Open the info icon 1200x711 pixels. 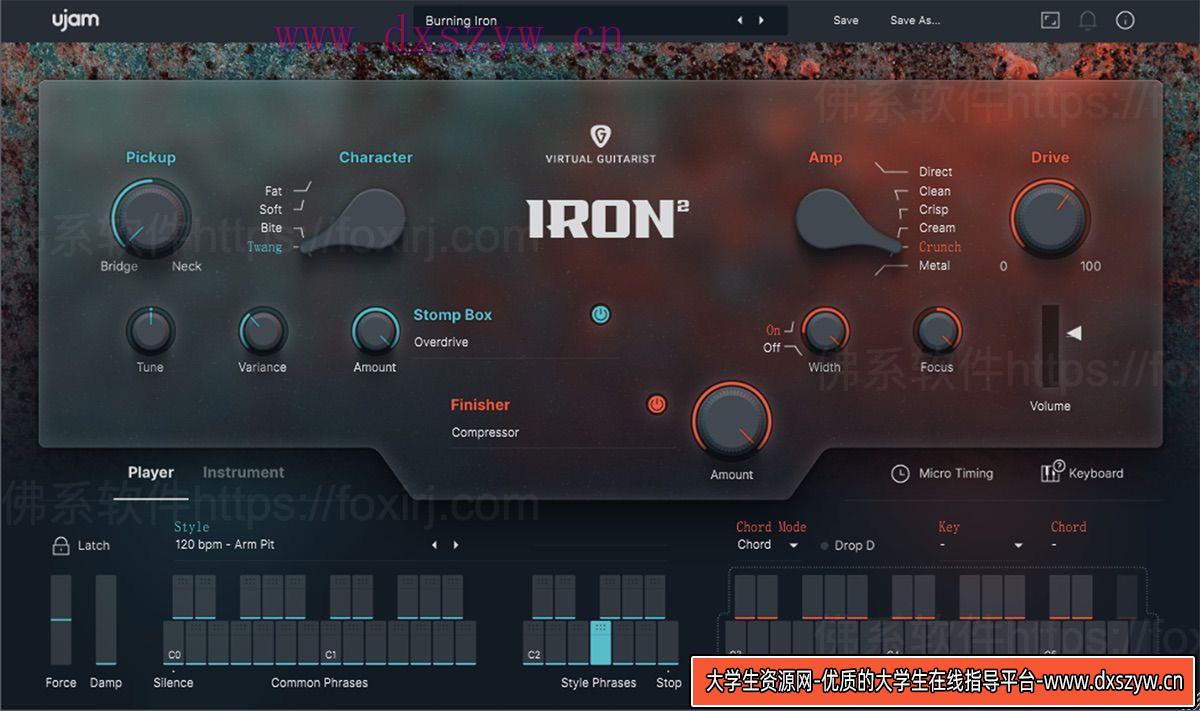tap(1125, 20)
